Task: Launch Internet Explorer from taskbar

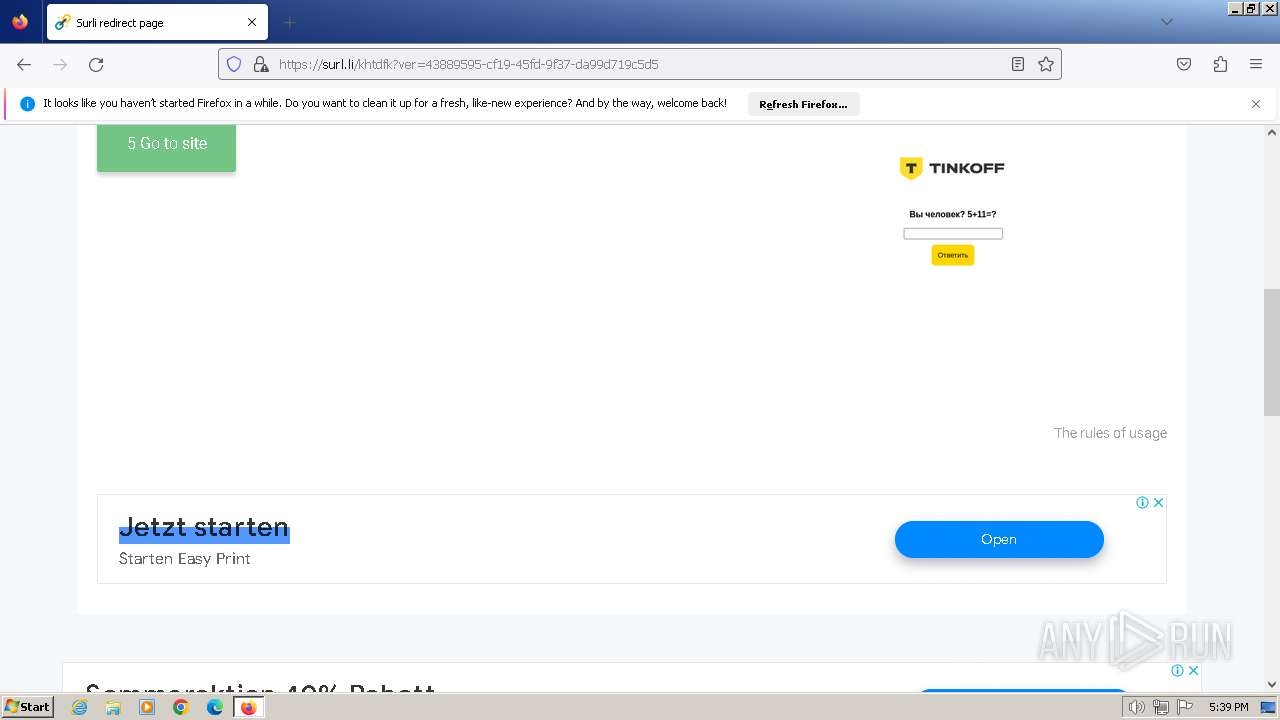Action: (x=79, y=707)
